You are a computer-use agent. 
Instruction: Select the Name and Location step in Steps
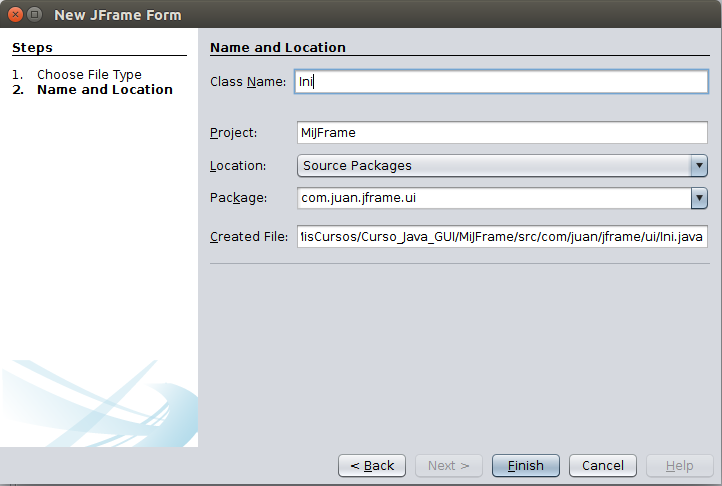tap(105, 89)
